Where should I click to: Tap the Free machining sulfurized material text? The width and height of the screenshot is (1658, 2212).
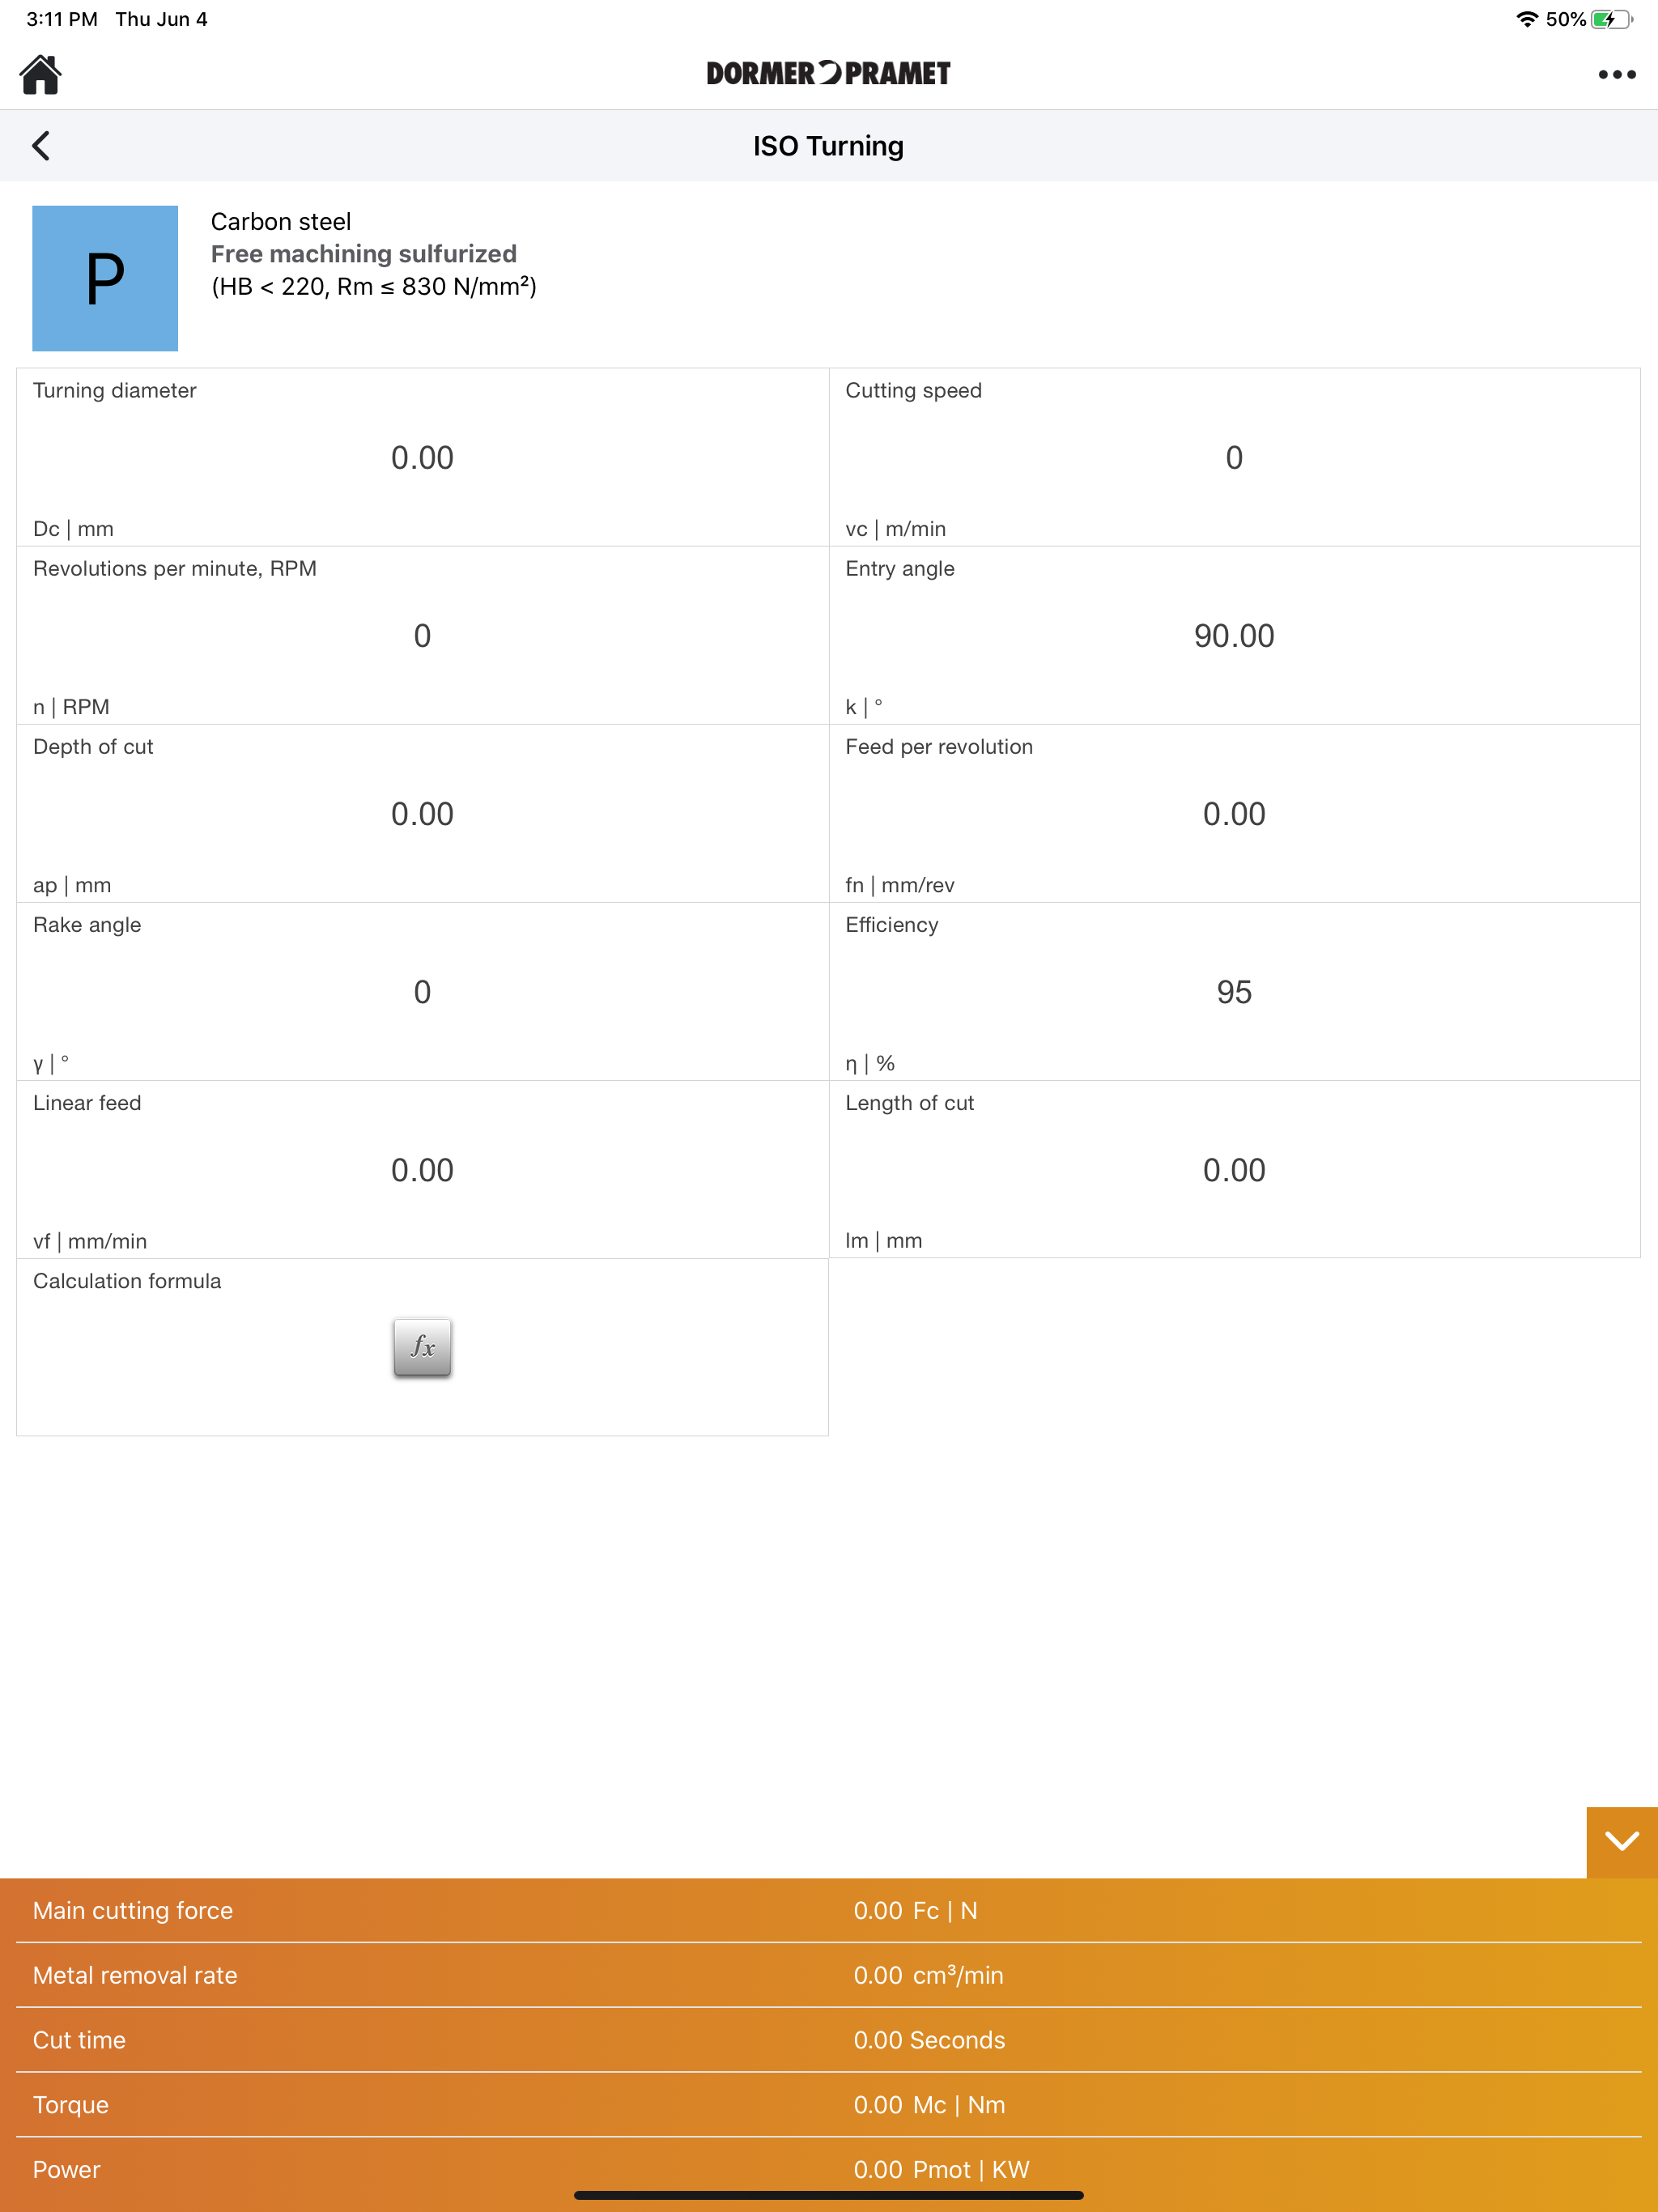pyautogui.click(x=363, y=254)
